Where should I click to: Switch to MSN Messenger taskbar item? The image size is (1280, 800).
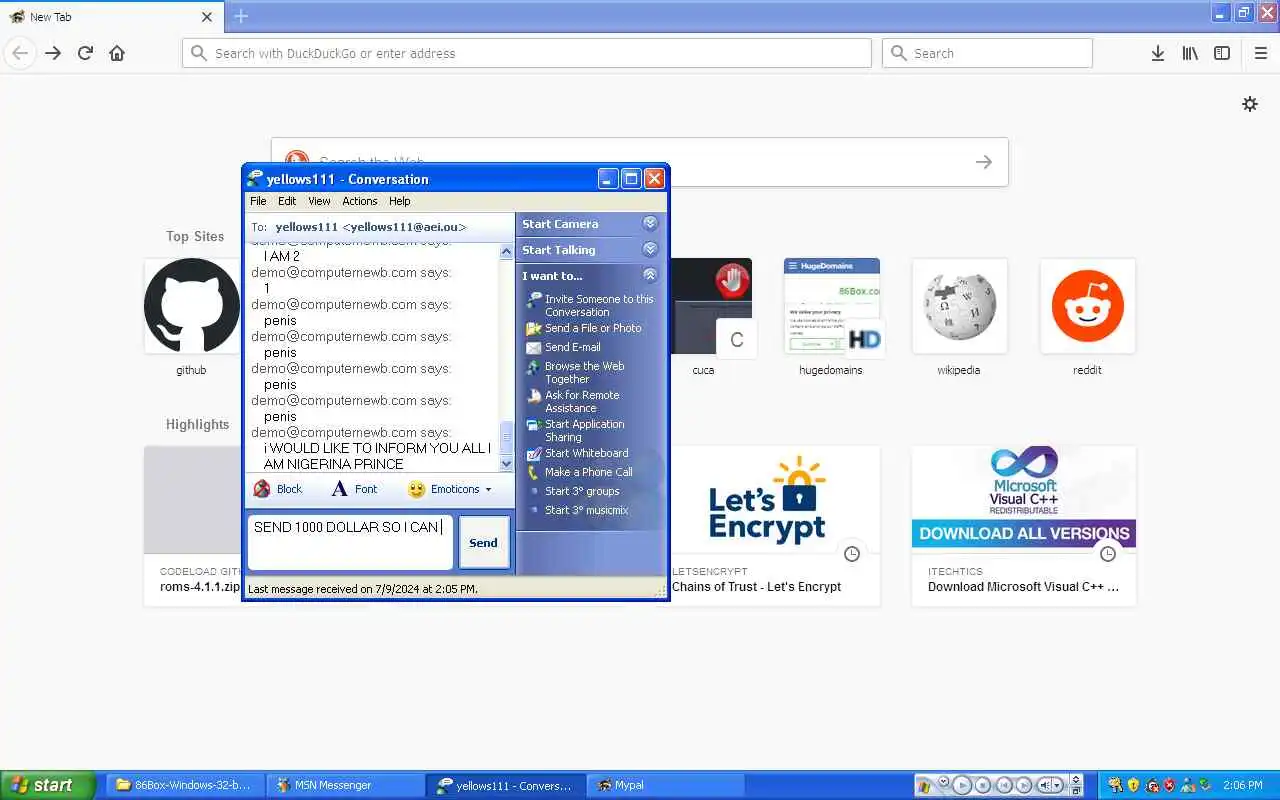[x=344, y=785]
